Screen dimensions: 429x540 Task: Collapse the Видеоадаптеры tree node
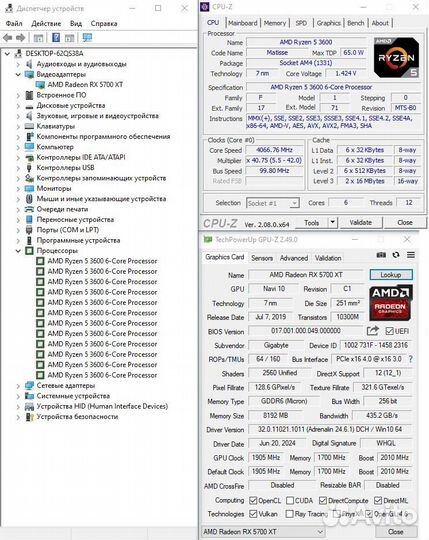18,74
